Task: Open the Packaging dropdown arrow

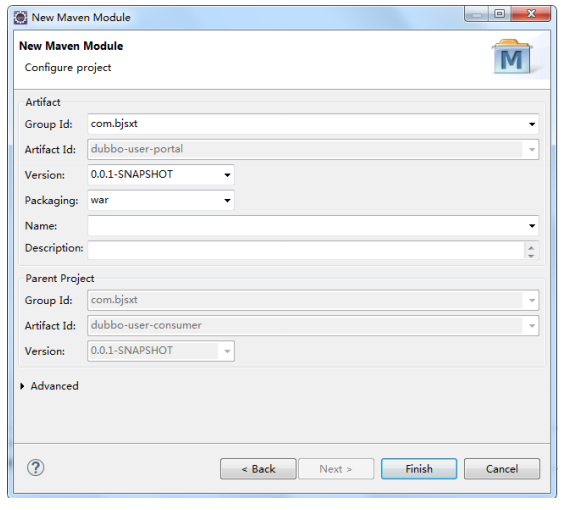Action: click(227, 200)
